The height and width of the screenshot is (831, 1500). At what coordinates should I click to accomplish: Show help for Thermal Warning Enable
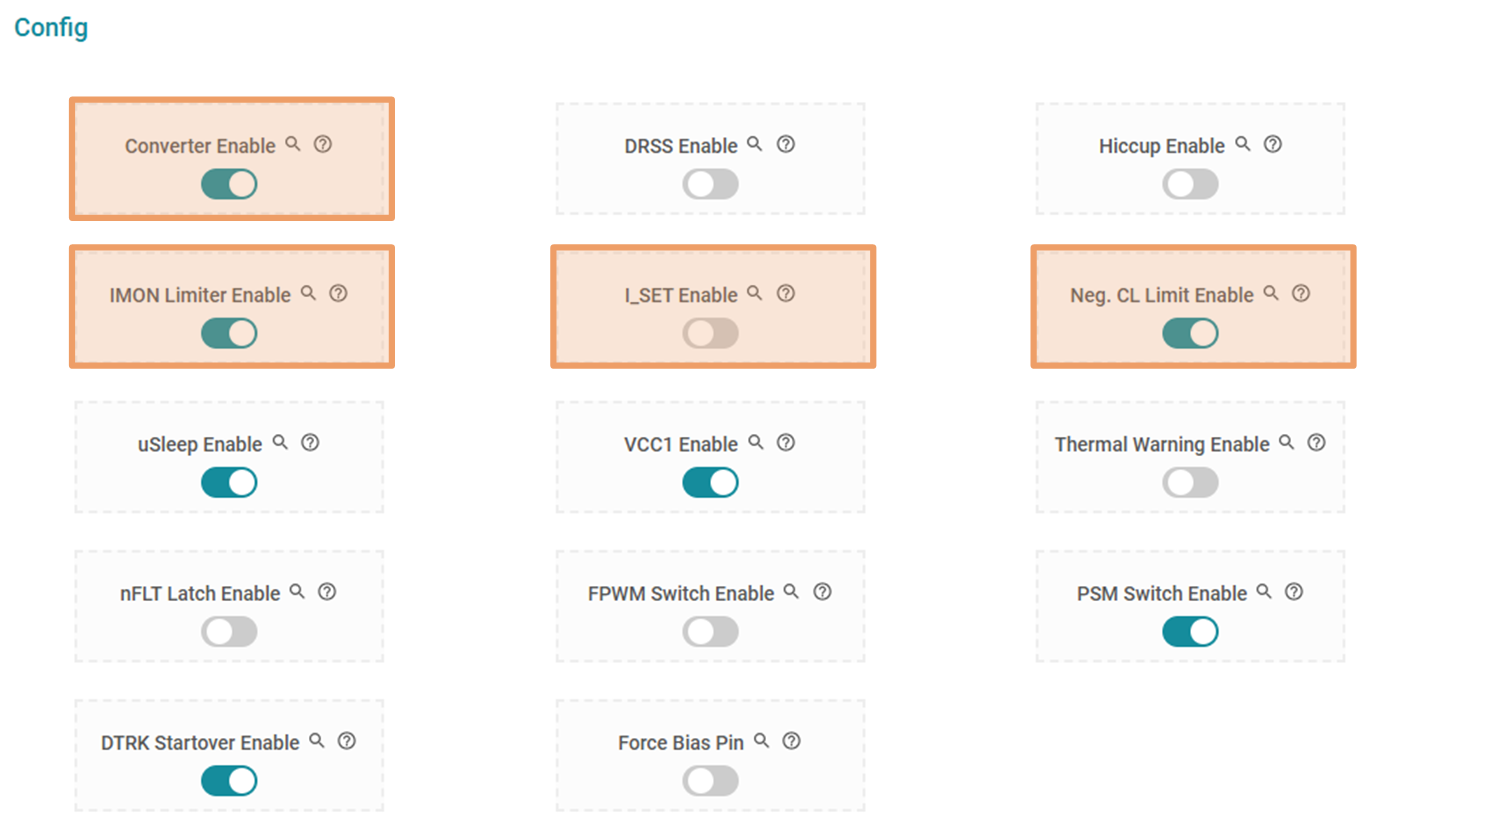tap(1317, 442)
